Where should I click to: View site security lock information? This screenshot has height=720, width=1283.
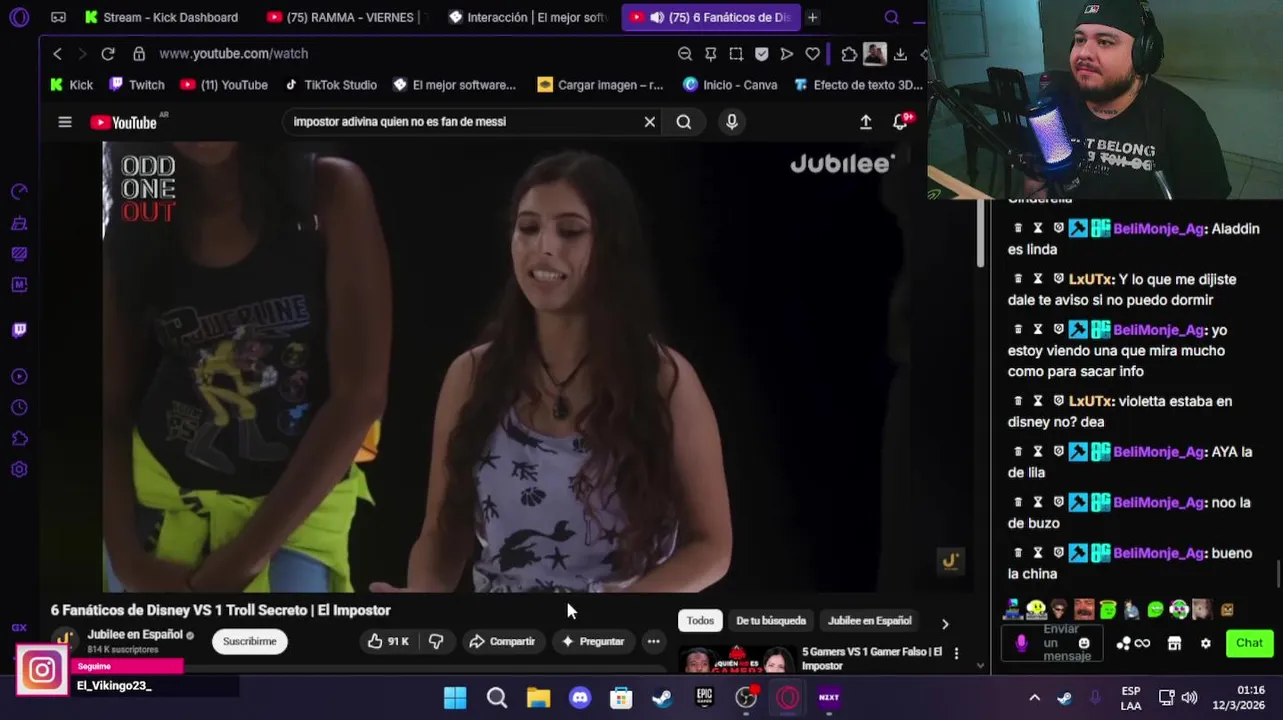[139, 54]
